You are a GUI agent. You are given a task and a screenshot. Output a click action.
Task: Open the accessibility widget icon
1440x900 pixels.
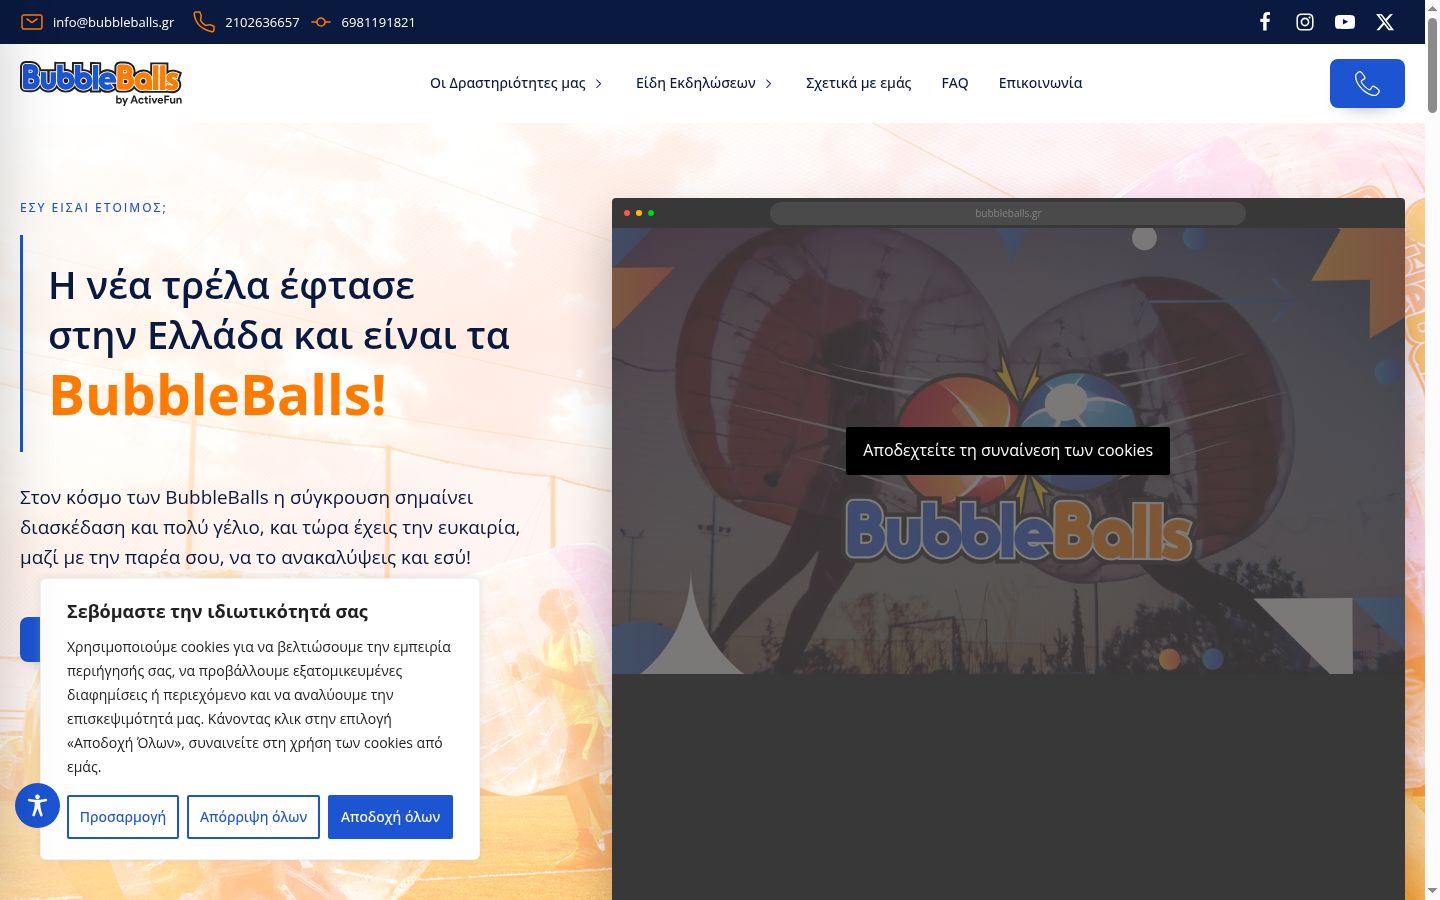pos(38,805)
